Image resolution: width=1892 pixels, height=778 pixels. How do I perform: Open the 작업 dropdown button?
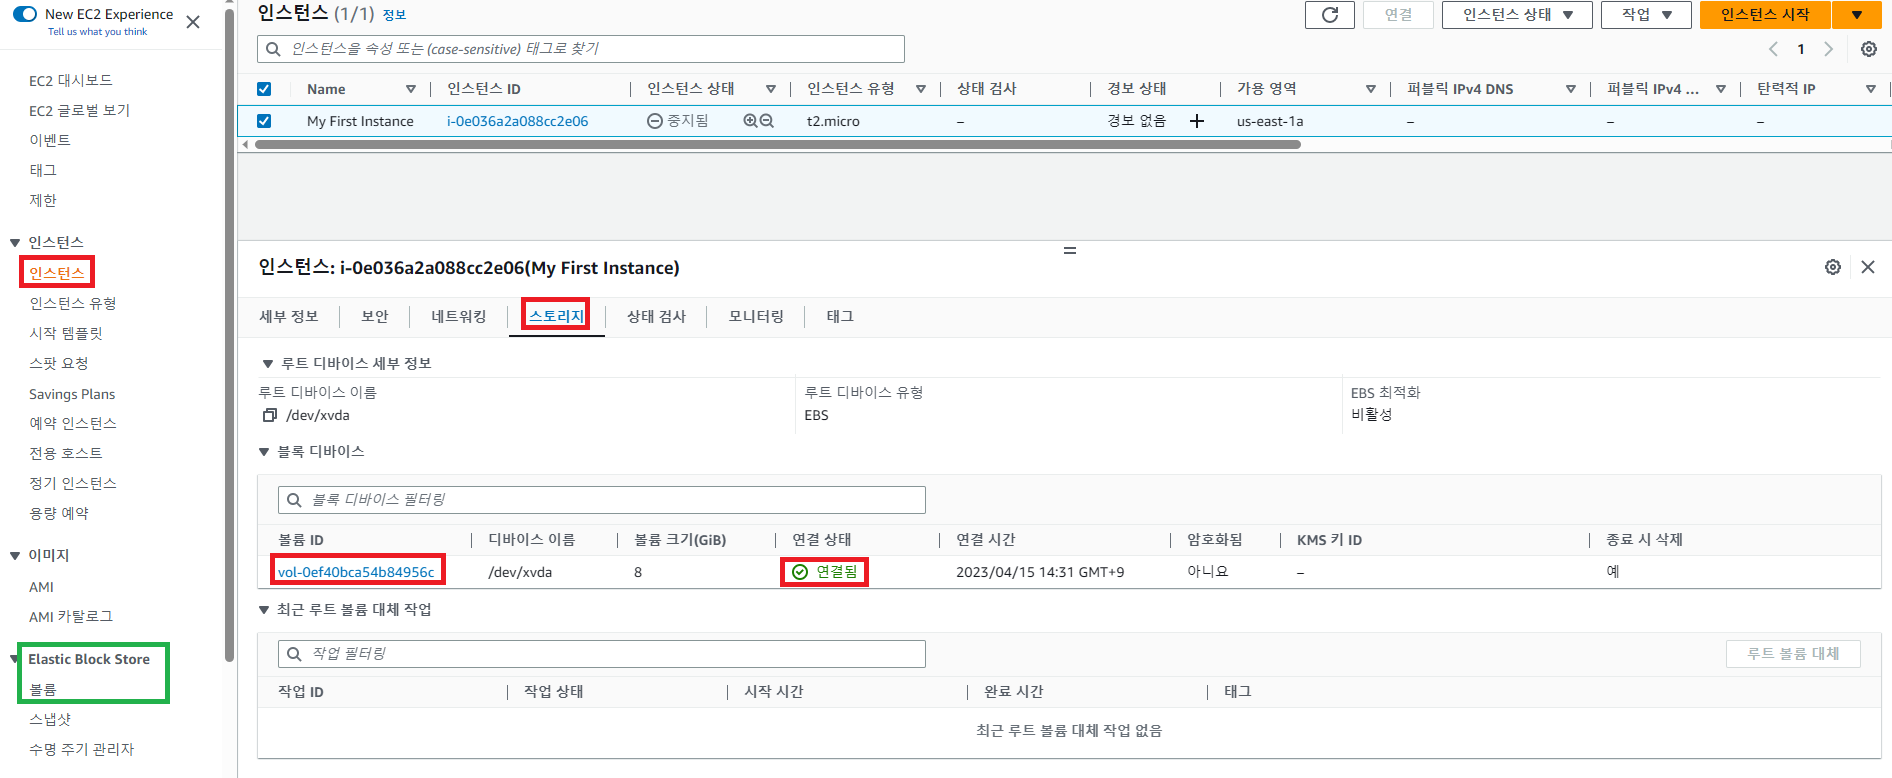[1645, 15]
